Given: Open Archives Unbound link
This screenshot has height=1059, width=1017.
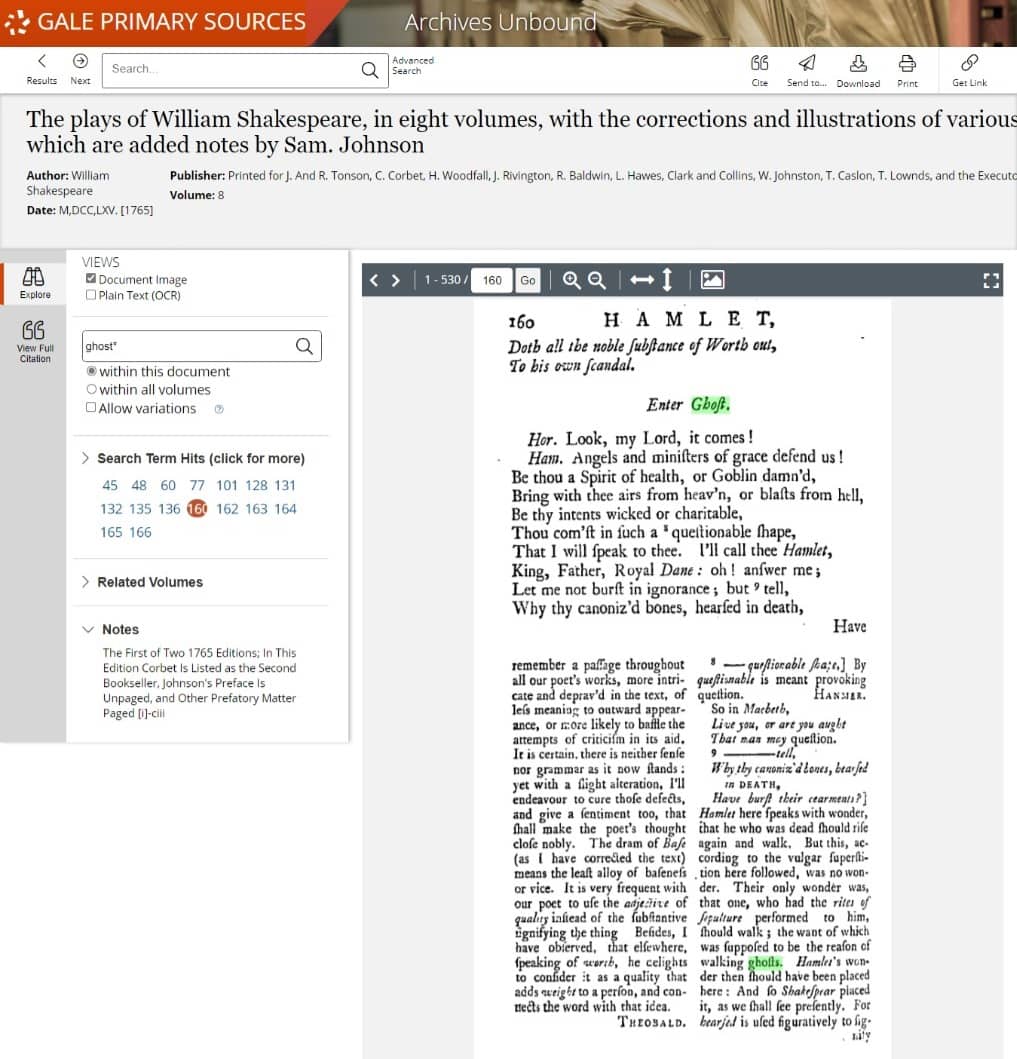Looking at the screenshot, I should (500, 22).
